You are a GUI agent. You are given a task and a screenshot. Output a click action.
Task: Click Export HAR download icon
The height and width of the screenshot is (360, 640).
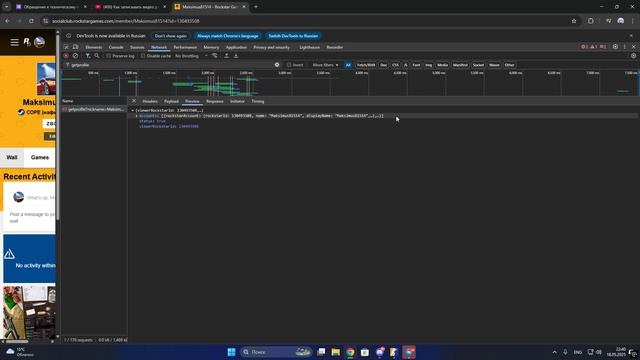tap(236, 56)
